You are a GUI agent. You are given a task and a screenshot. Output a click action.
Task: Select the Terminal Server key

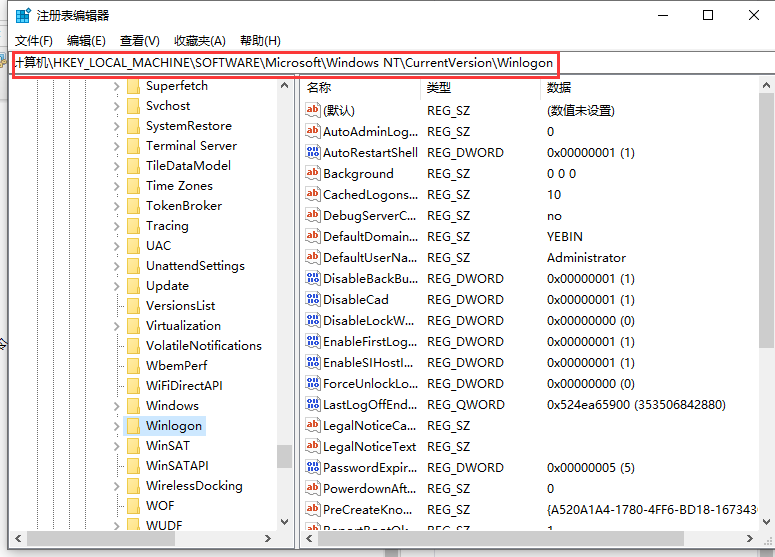click(x=191, y=146)
